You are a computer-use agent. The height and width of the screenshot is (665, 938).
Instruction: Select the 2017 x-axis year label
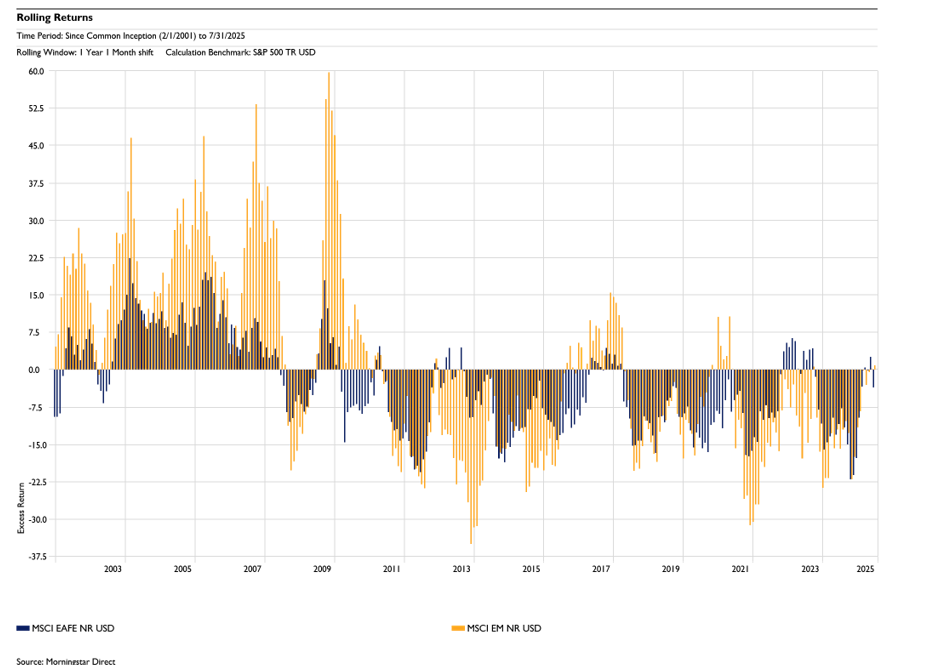click(601, 569)
